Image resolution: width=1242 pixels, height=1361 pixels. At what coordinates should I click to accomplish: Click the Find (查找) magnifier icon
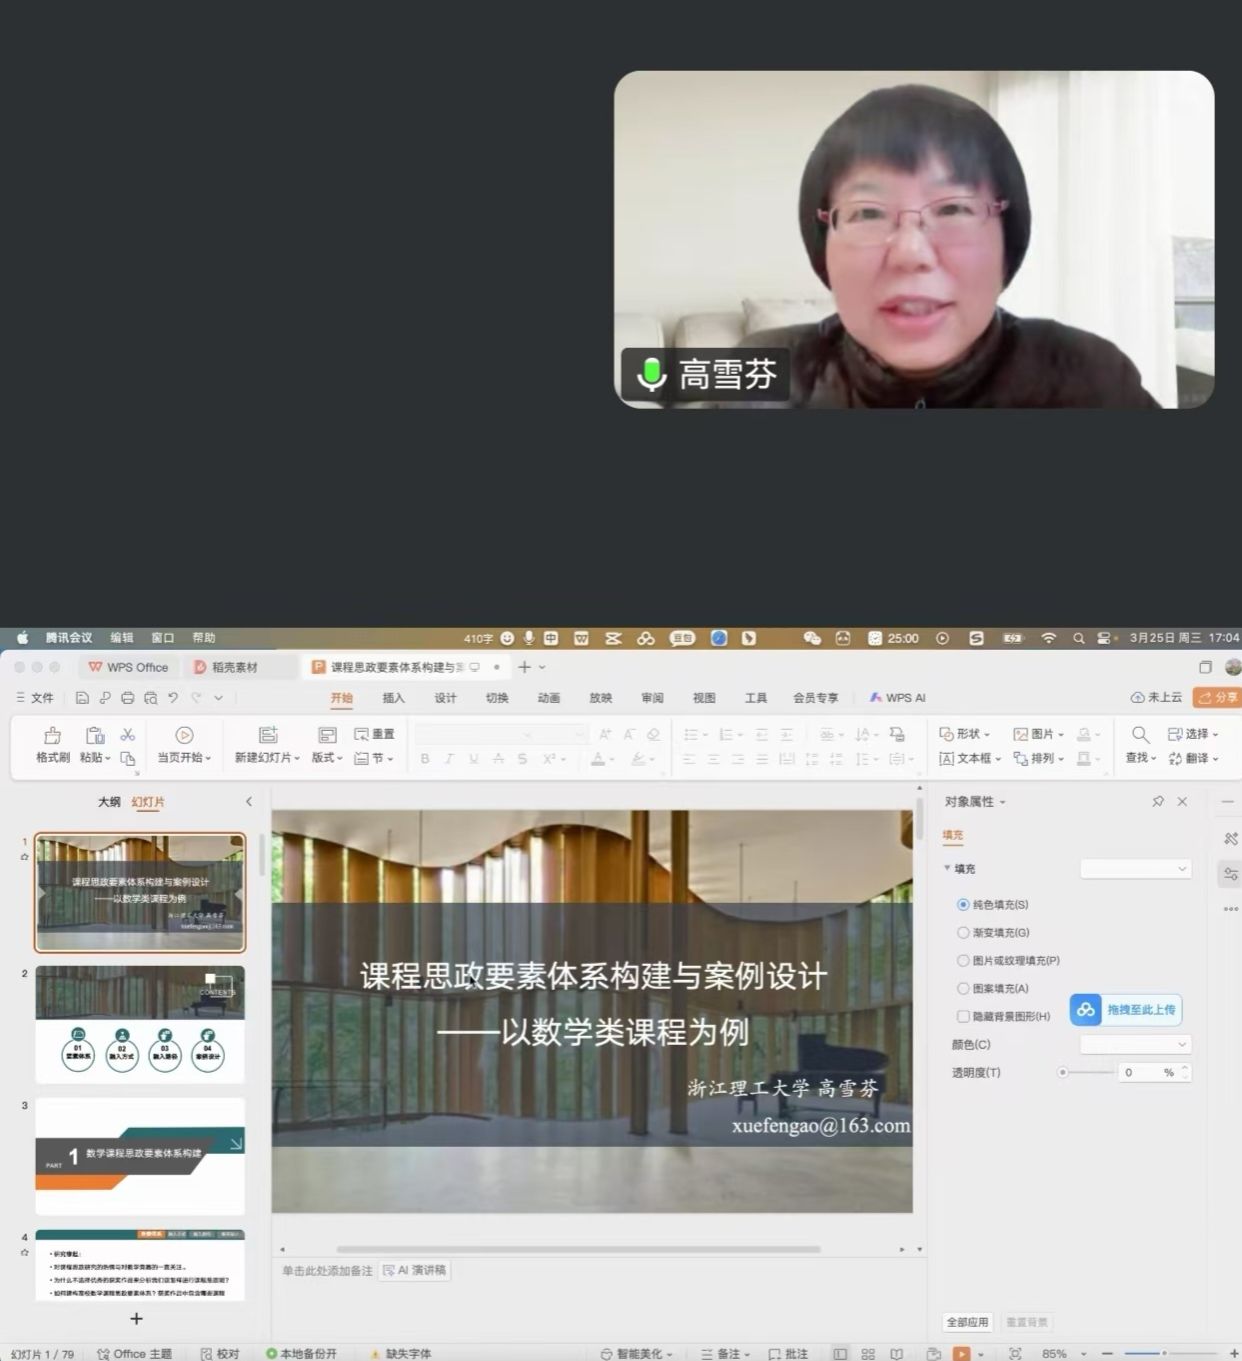click(x=1140, y=735)
